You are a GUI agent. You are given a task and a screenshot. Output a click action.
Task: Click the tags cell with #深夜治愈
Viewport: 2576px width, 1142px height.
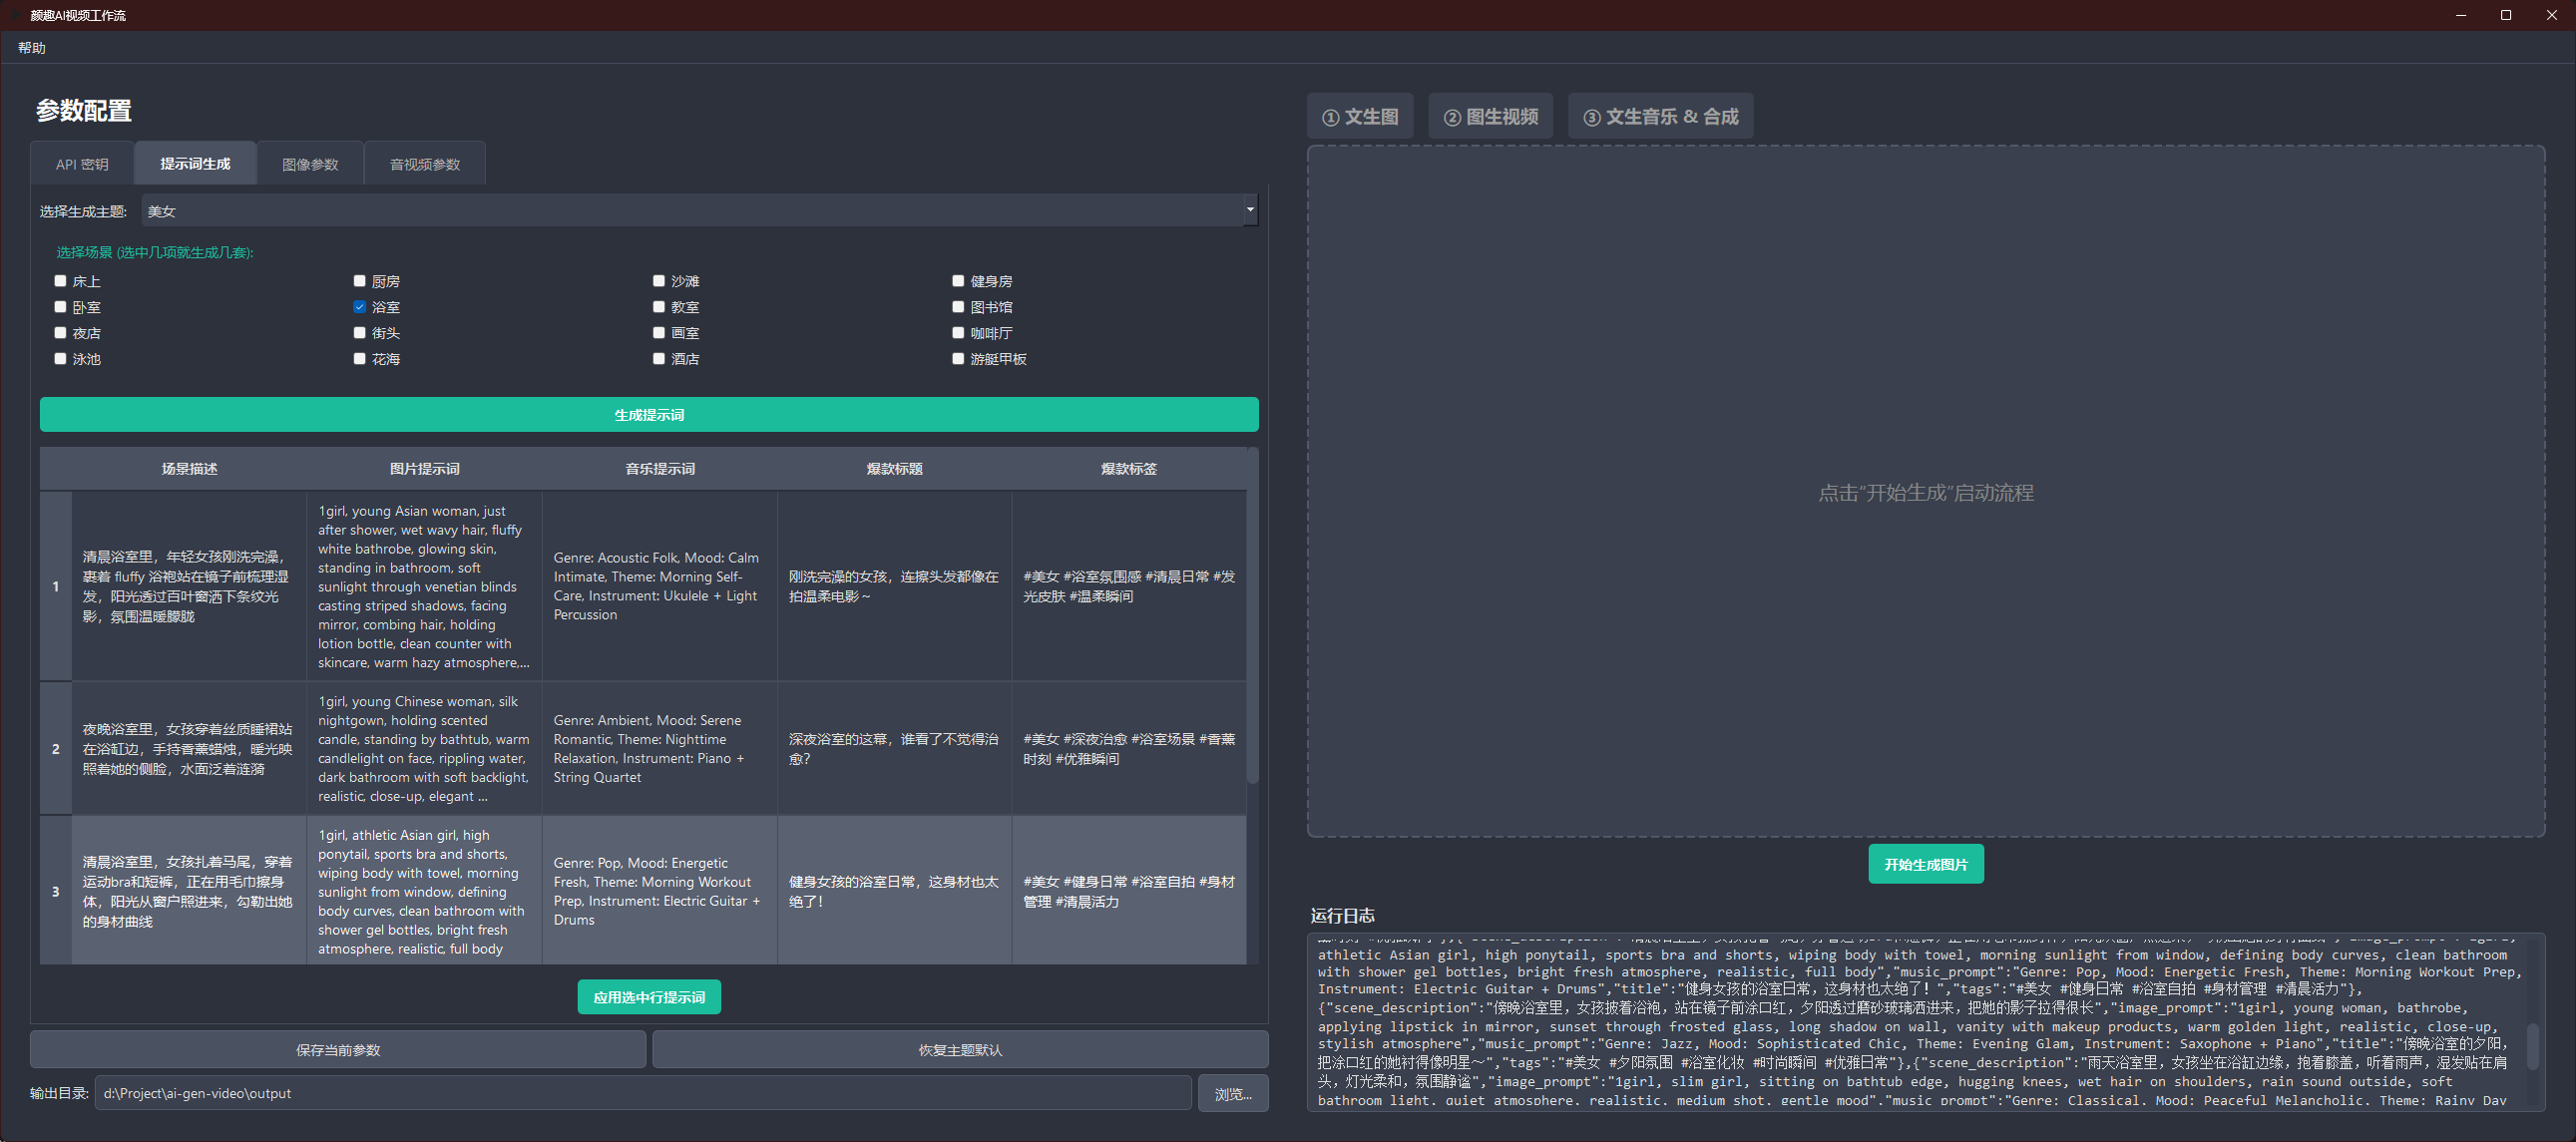(x=1129, y=749)
